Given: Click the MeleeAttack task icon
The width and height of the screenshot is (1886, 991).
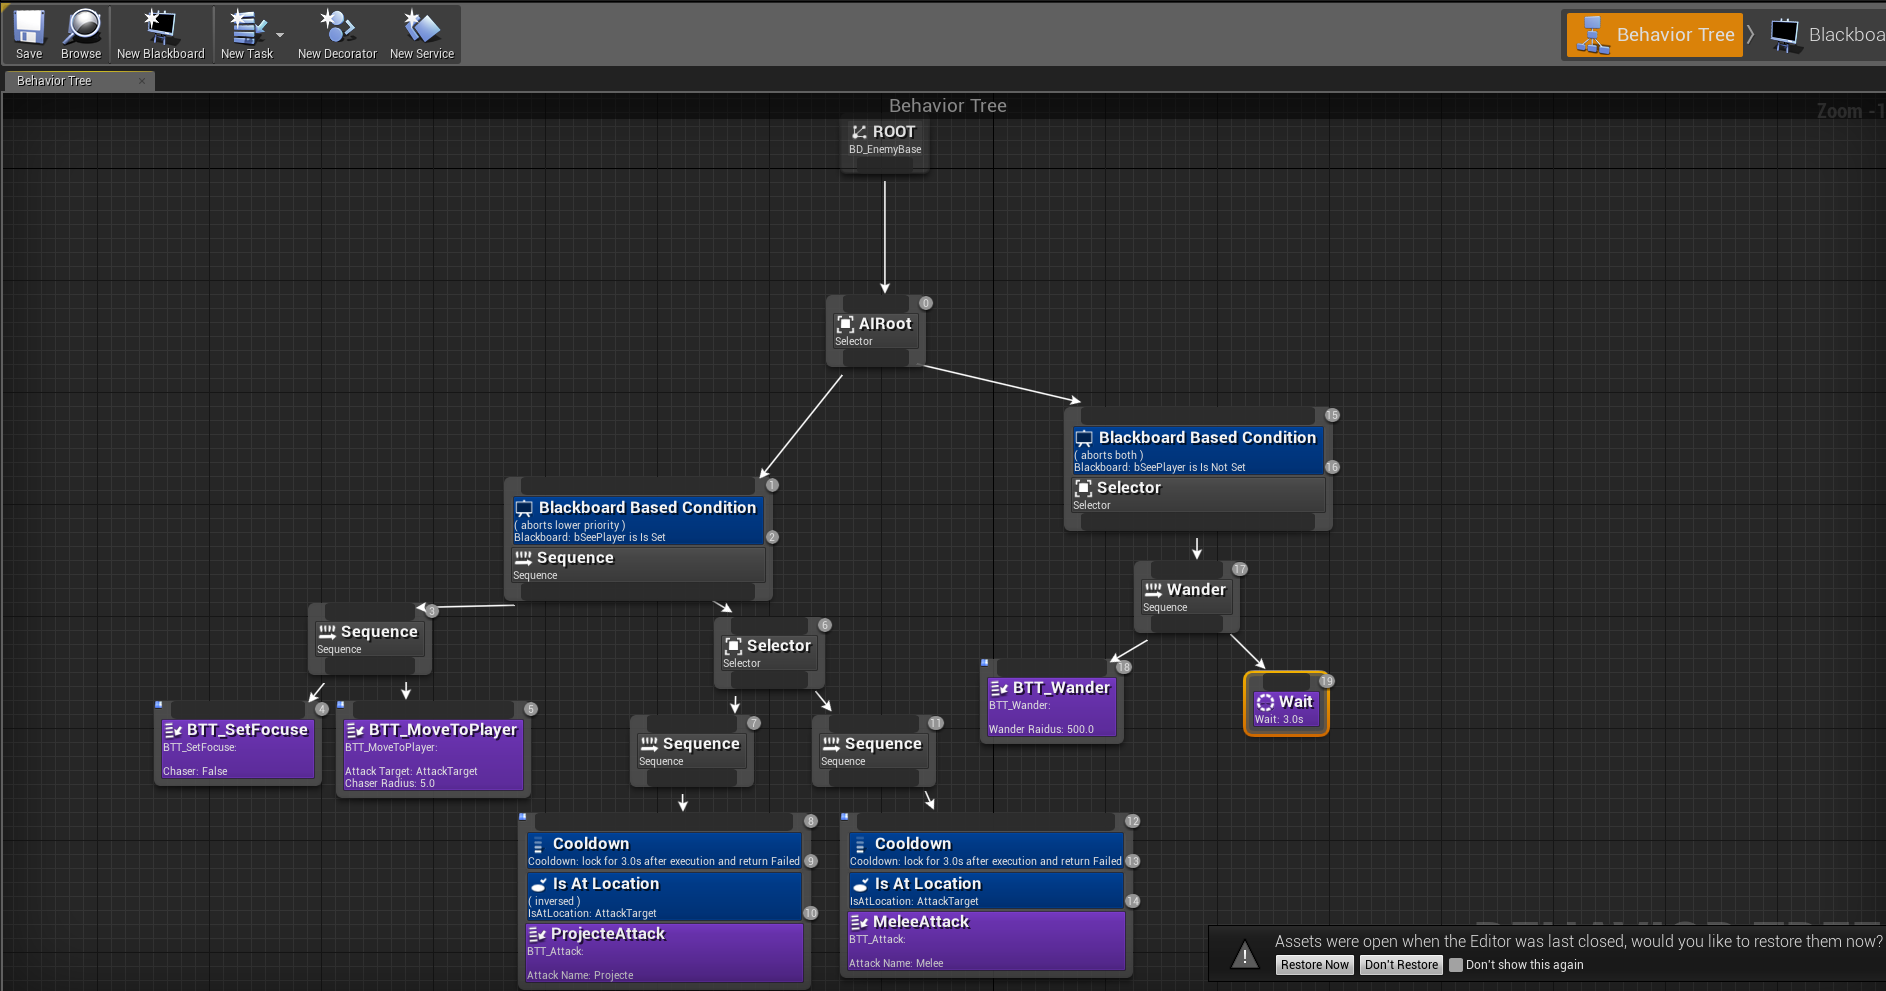Looking at the screenshot, I should tap(858, 922).
